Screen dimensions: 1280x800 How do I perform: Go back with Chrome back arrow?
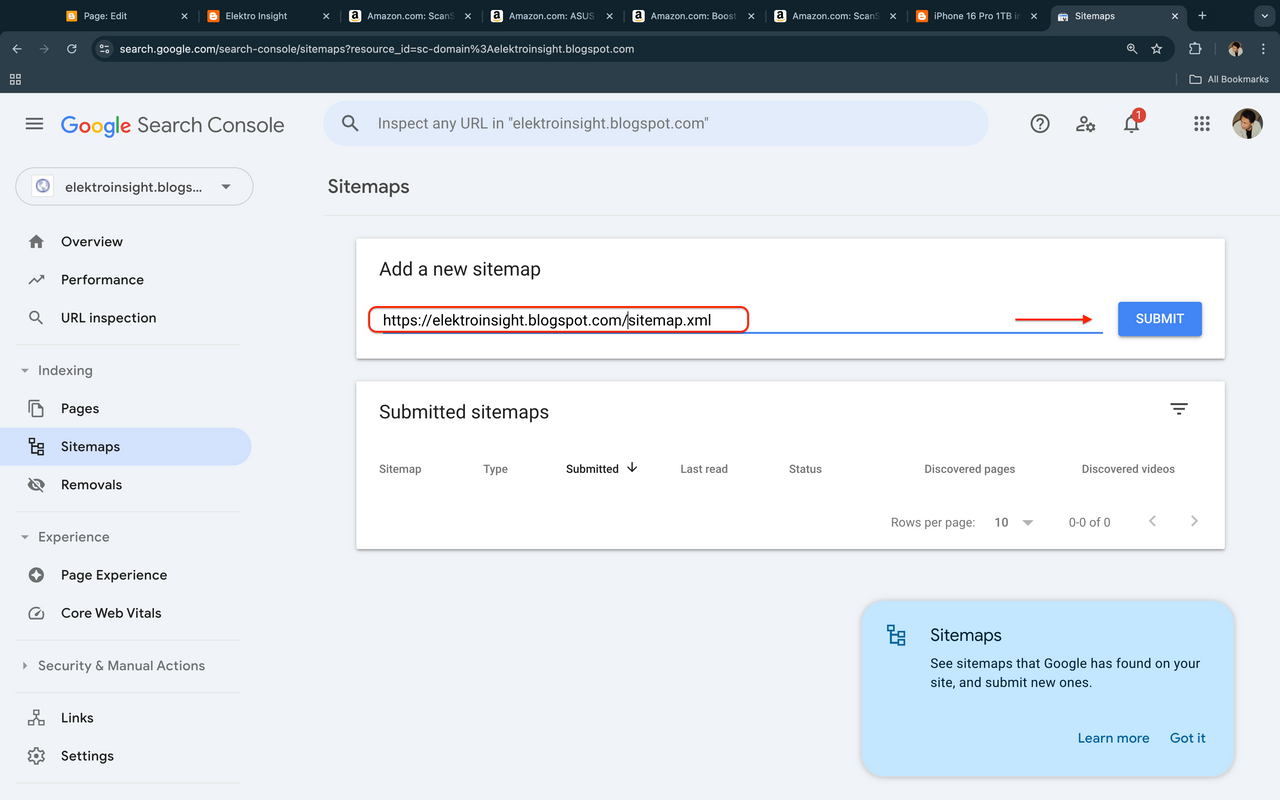(x=17, y=48)
